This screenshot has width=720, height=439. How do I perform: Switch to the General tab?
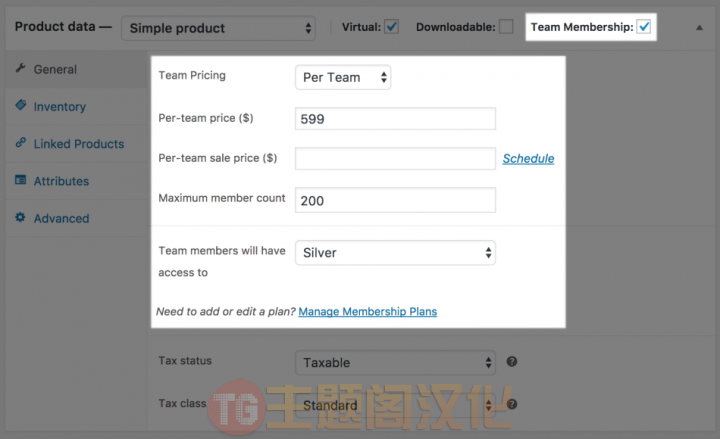(x=76, y=69)
